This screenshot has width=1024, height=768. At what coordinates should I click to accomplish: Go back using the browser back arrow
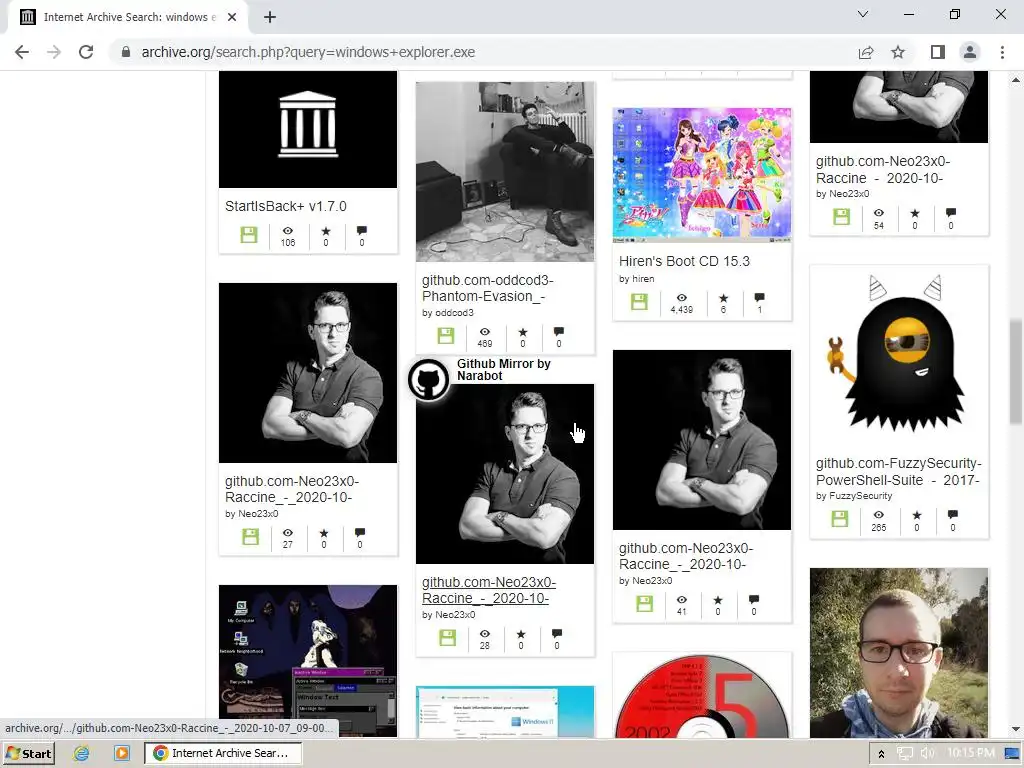point(22,52)
